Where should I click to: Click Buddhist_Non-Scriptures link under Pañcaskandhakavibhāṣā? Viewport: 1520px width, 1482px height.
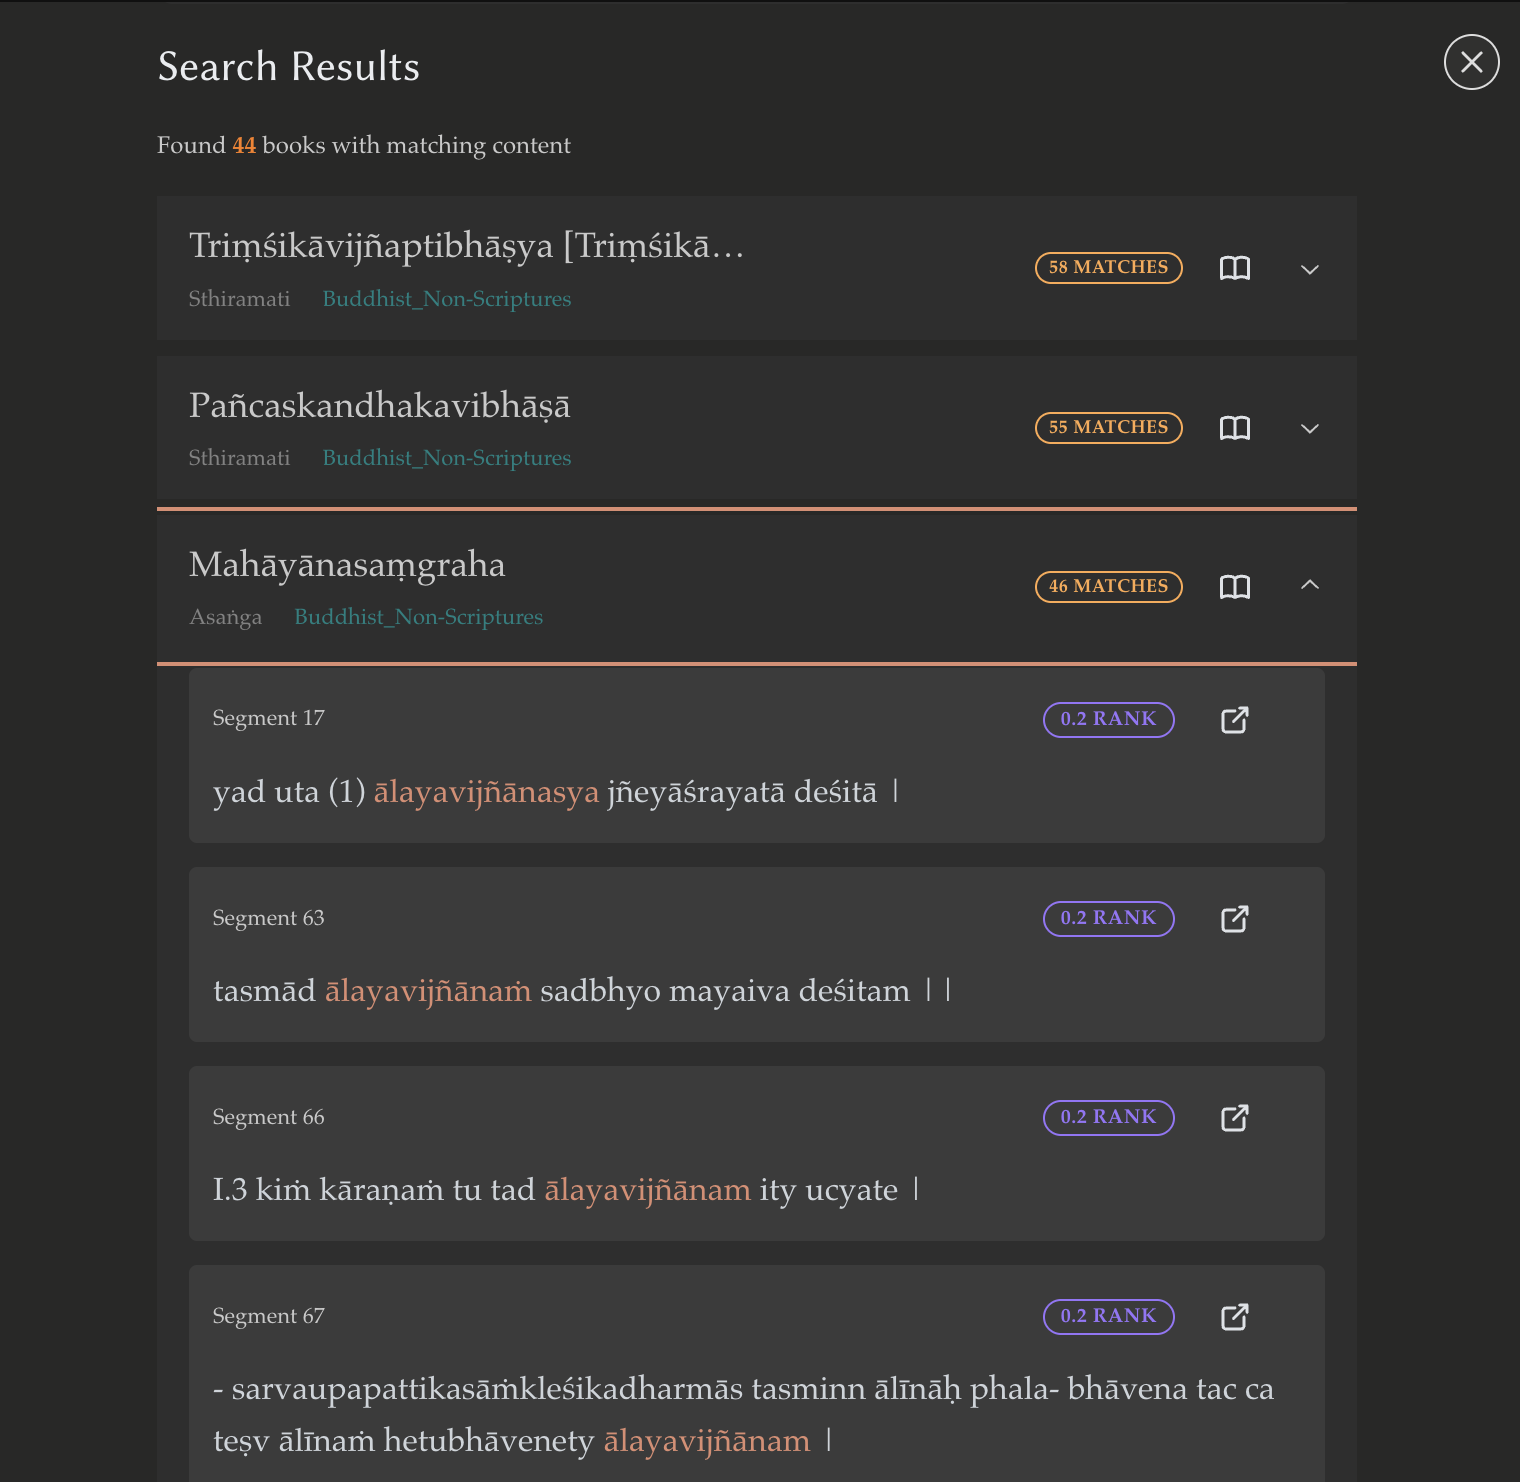[x=446, y=458]
